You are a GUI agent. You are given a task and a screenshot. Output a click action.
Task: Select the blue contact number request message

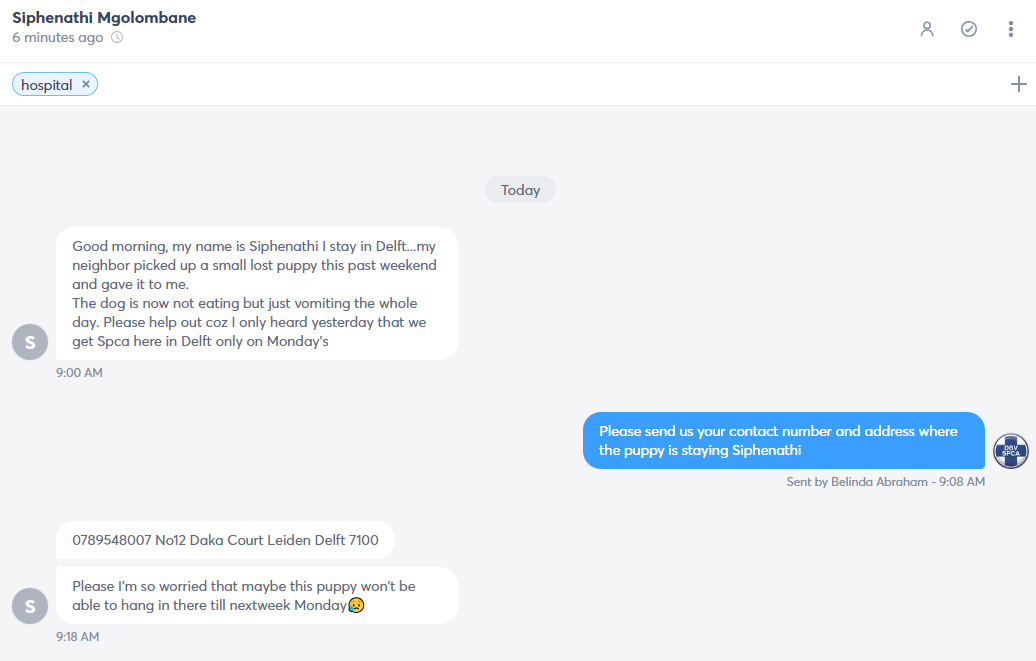(784, 440)
